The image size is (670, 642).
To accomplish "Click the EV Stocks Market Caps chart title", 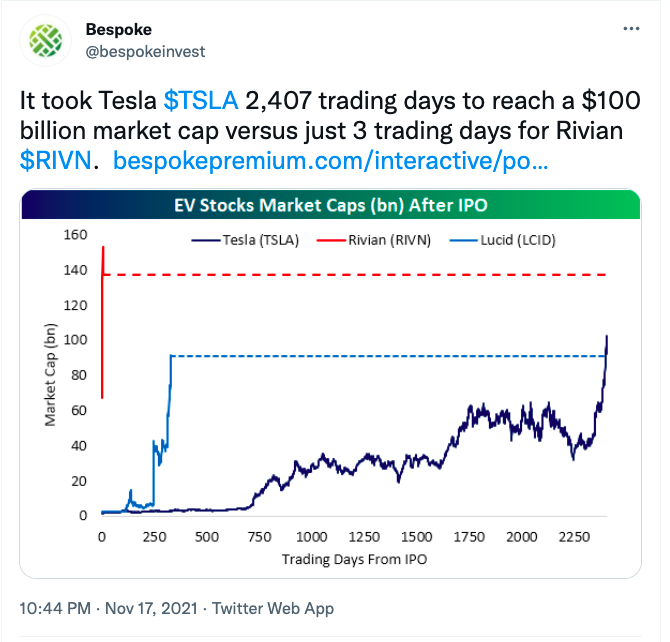I will [x=330, y=207].
